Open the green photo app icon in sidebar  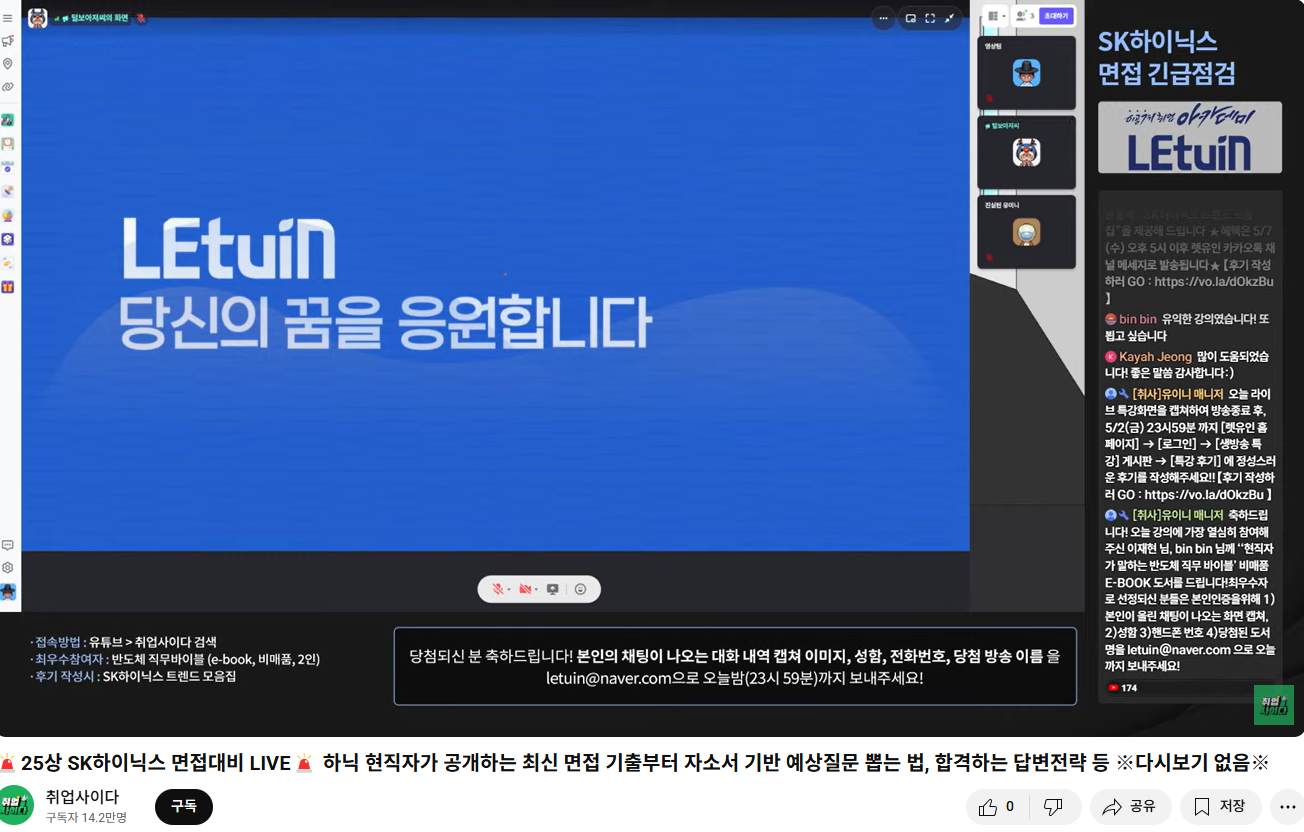point(7,120)
